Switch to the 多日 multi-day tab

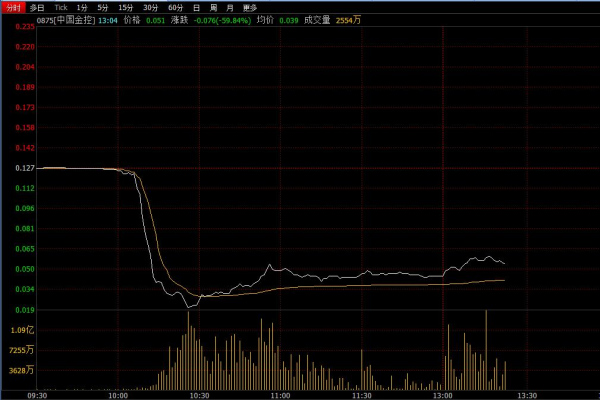pos(37,8)
